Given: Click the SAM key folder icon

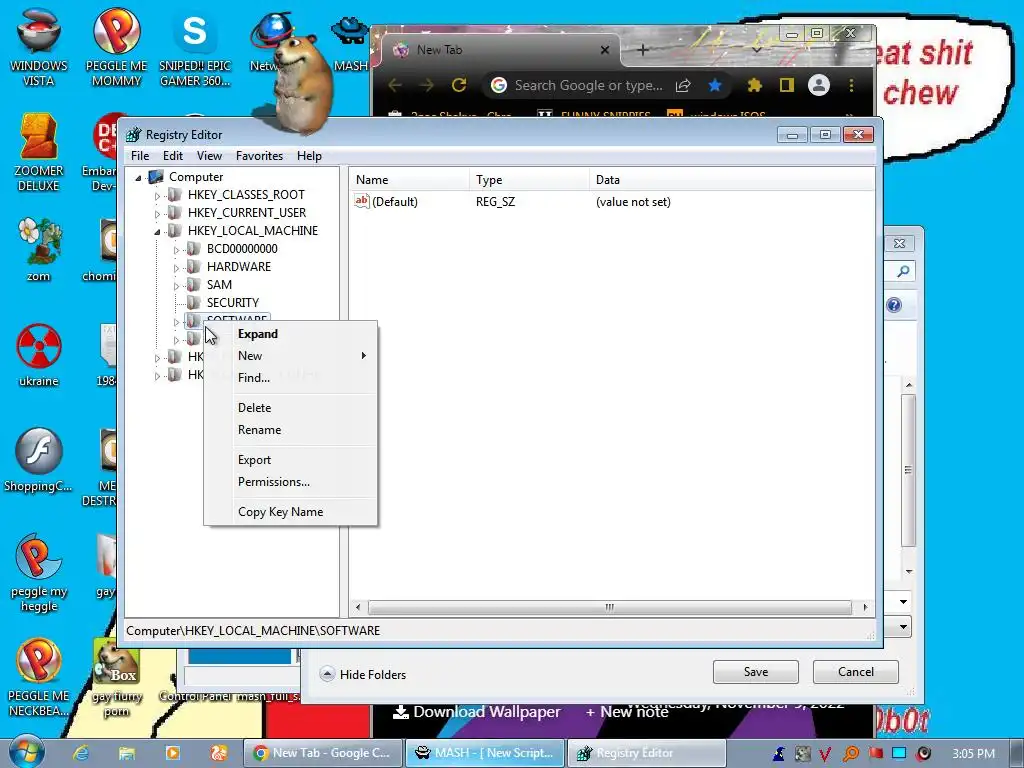Looking at the screenshot, I should tap(193, 285).
